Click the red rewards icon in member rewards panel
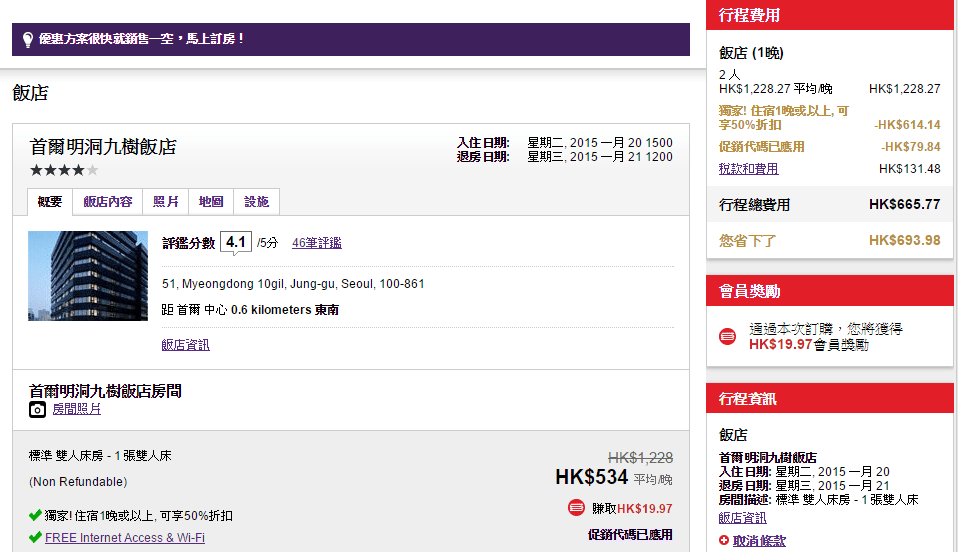This screenshot has height=552, width=958. pyautogui.click(x=728, y=336)
